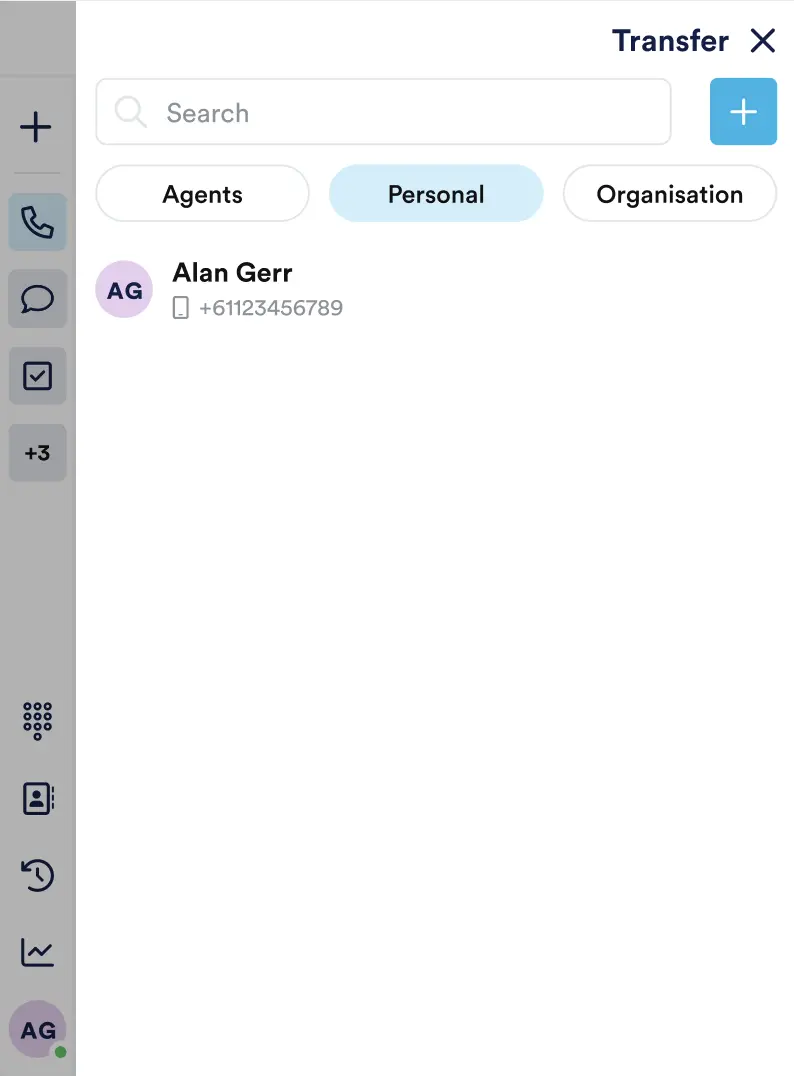The width and height of the screenshot is (794, 1076).
Task: View call history using the clock icon
Action: tap(37, 875)
